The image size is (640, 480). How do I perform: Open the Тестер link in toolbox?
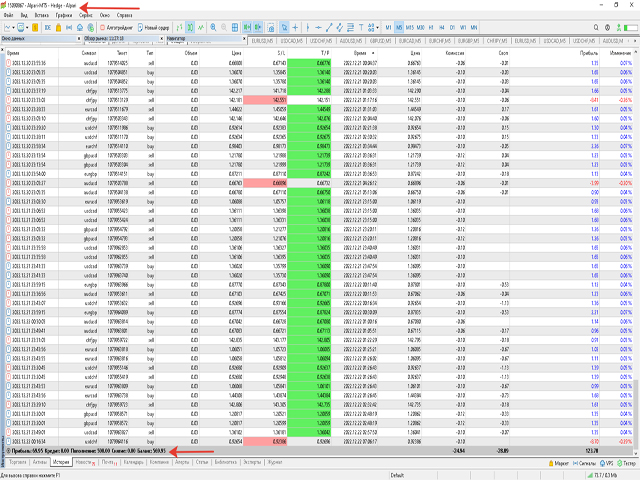tap(626, 463)
